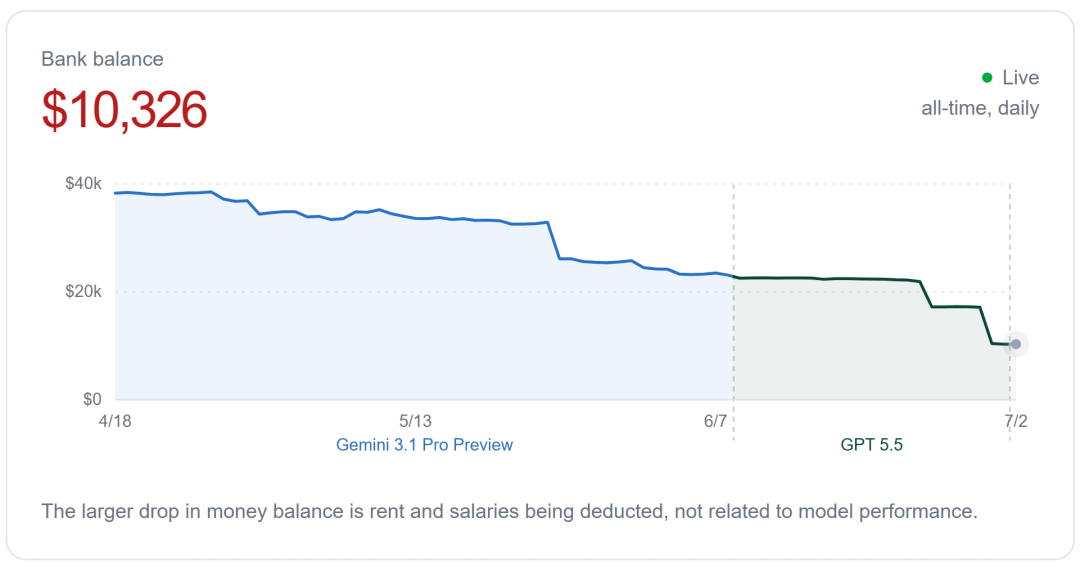Click the $0 y-axis label
Image resolution: width=1080 pixels, height=567 pixels.
tap(92, 399)
